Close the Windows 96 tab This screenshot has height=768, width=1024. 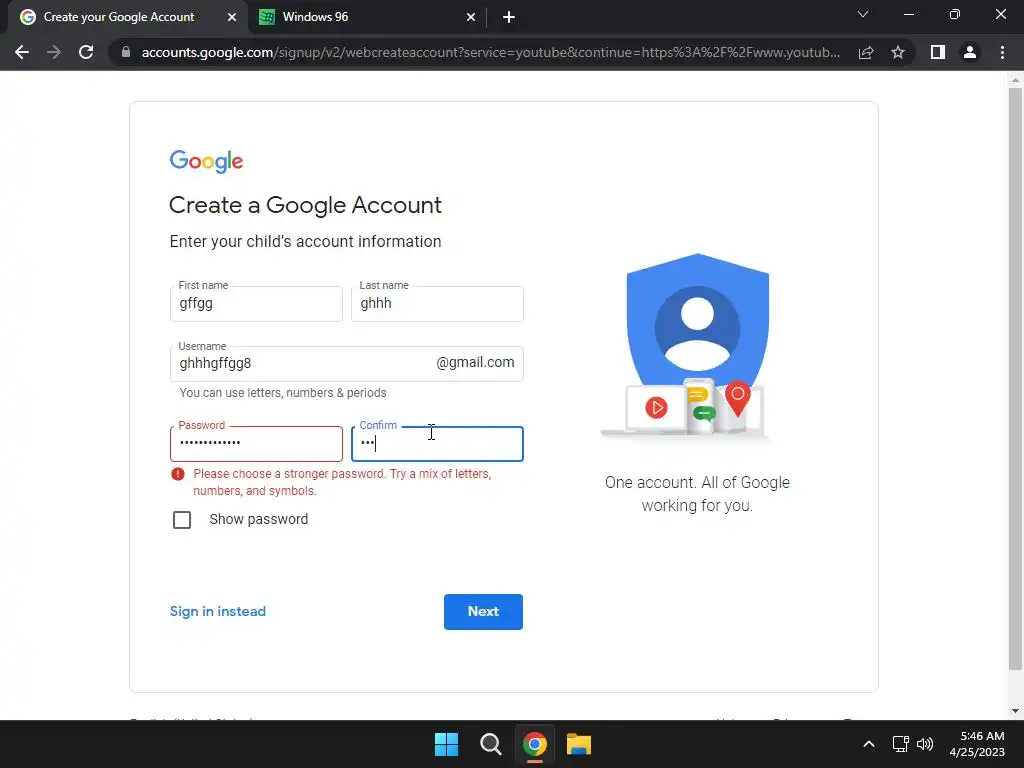(471, 17)
